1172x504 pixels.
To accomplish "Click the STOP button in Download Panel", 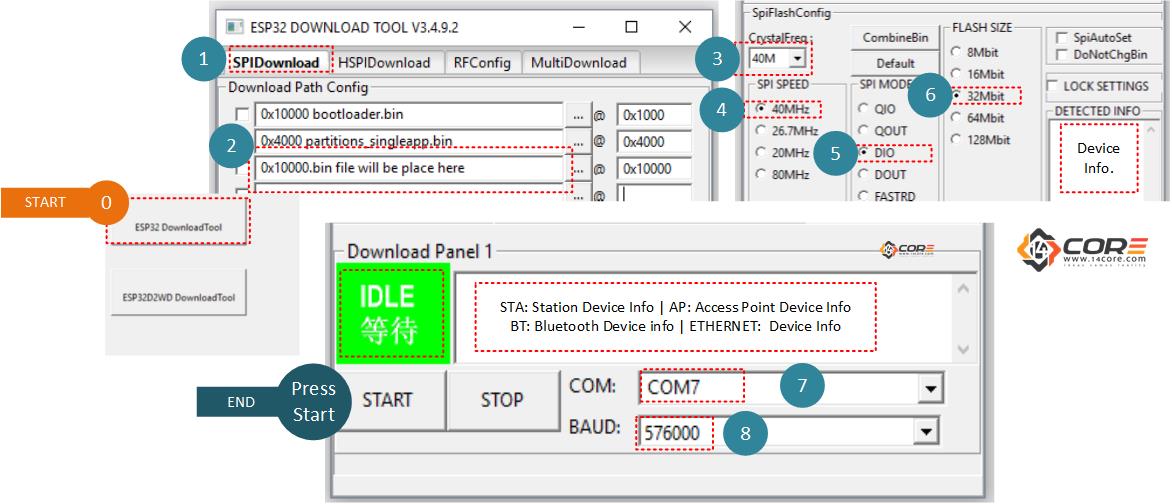I will coord(502,400).
